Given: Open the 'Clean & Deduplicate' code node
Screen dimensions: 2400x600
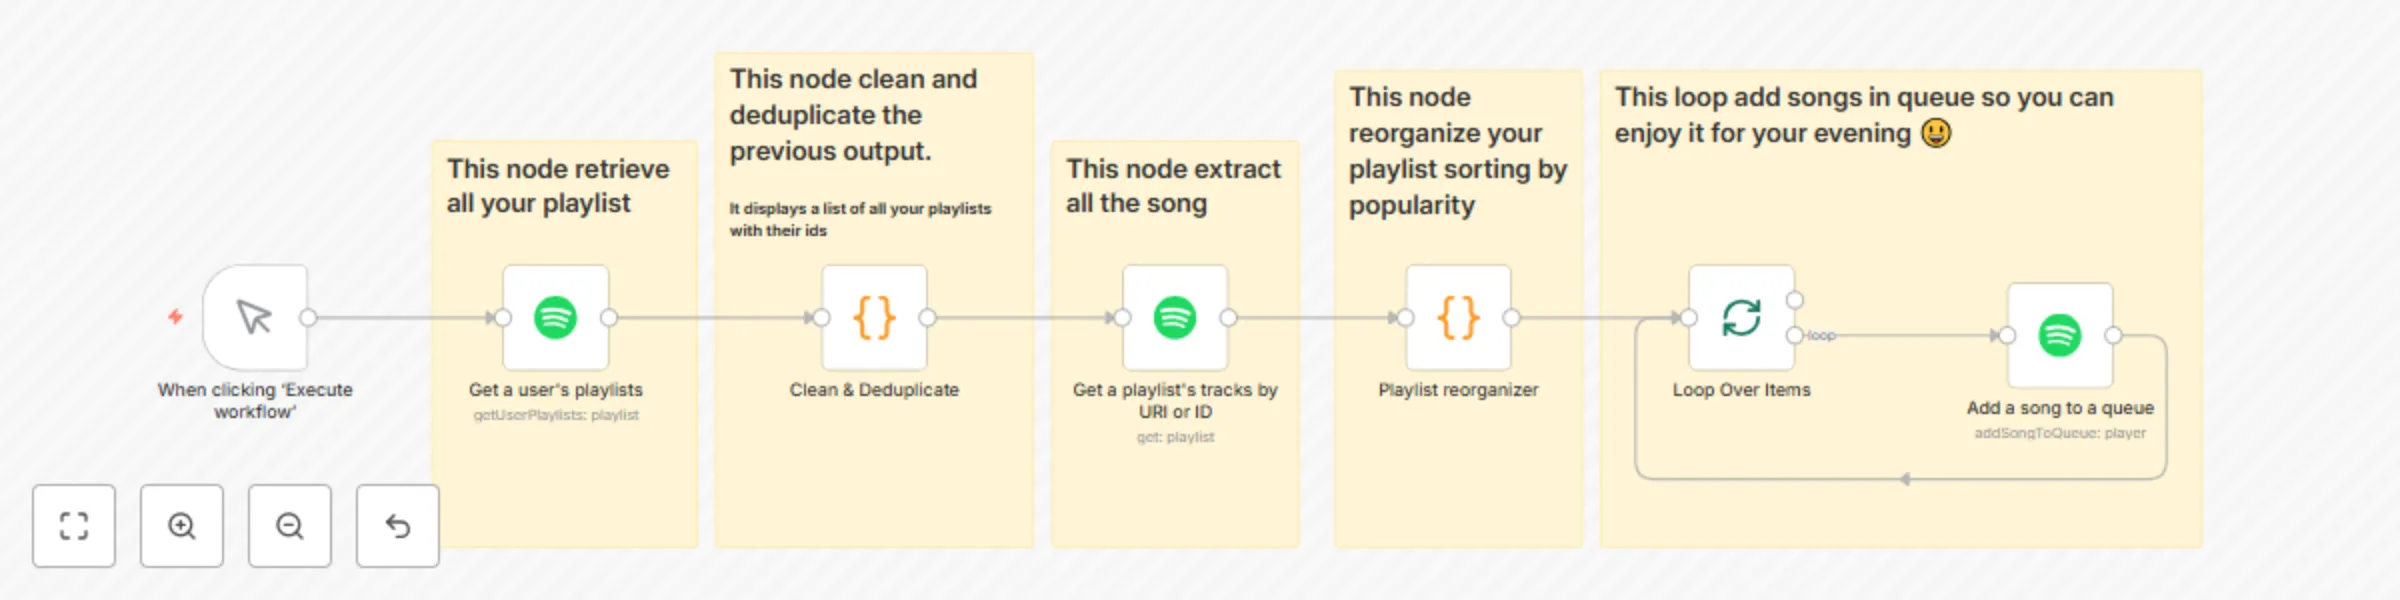Looking at the screenshot, I should pos(874,318).
